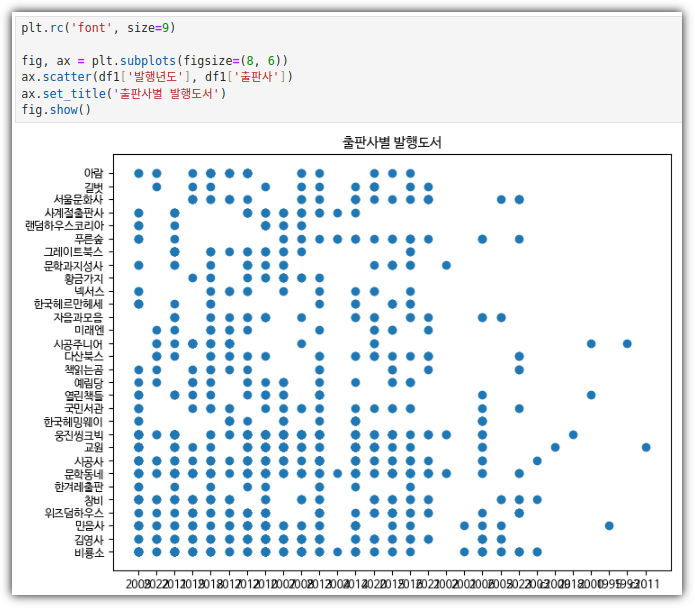Click the y-axis label 위즈덤하우스
The width and height of the screenshot is (695, 608).
pos(74,513)
